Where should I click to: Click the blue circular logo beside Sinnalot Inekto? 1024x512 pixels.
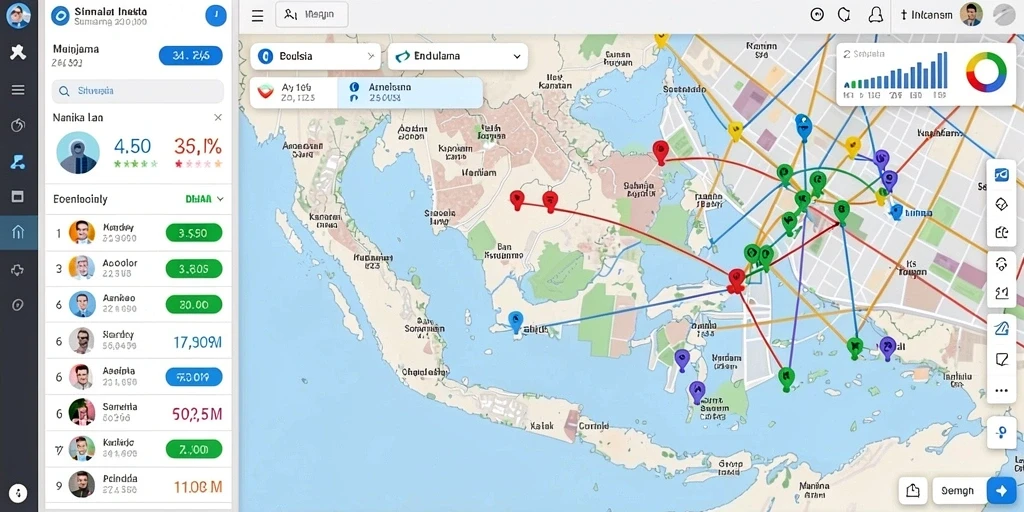tap(60, 16)
